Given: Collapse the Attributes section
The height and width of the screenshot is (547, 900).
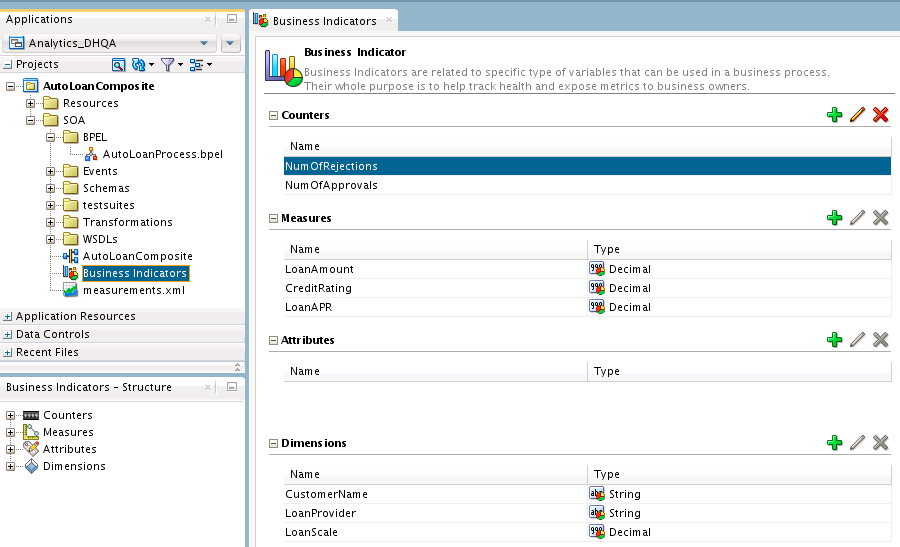Looking at the screenshot, I should (x=273, y=340).
